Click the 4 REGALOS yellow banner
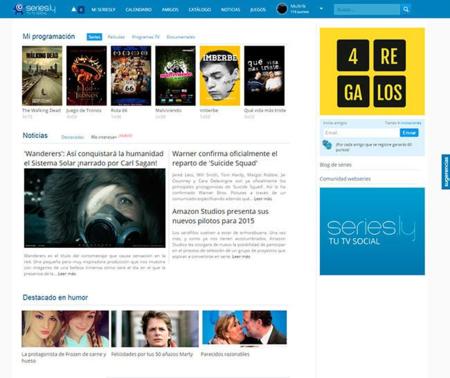This screenshot has width=450, height=378. (x=372, y=71)
